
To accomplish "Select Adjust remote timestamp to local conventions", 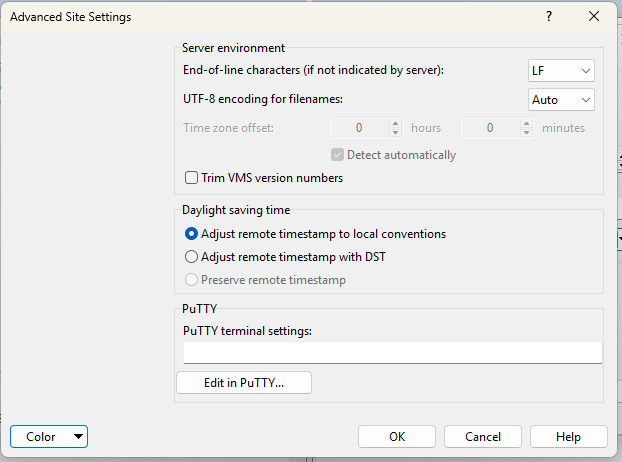I will 192,234.
